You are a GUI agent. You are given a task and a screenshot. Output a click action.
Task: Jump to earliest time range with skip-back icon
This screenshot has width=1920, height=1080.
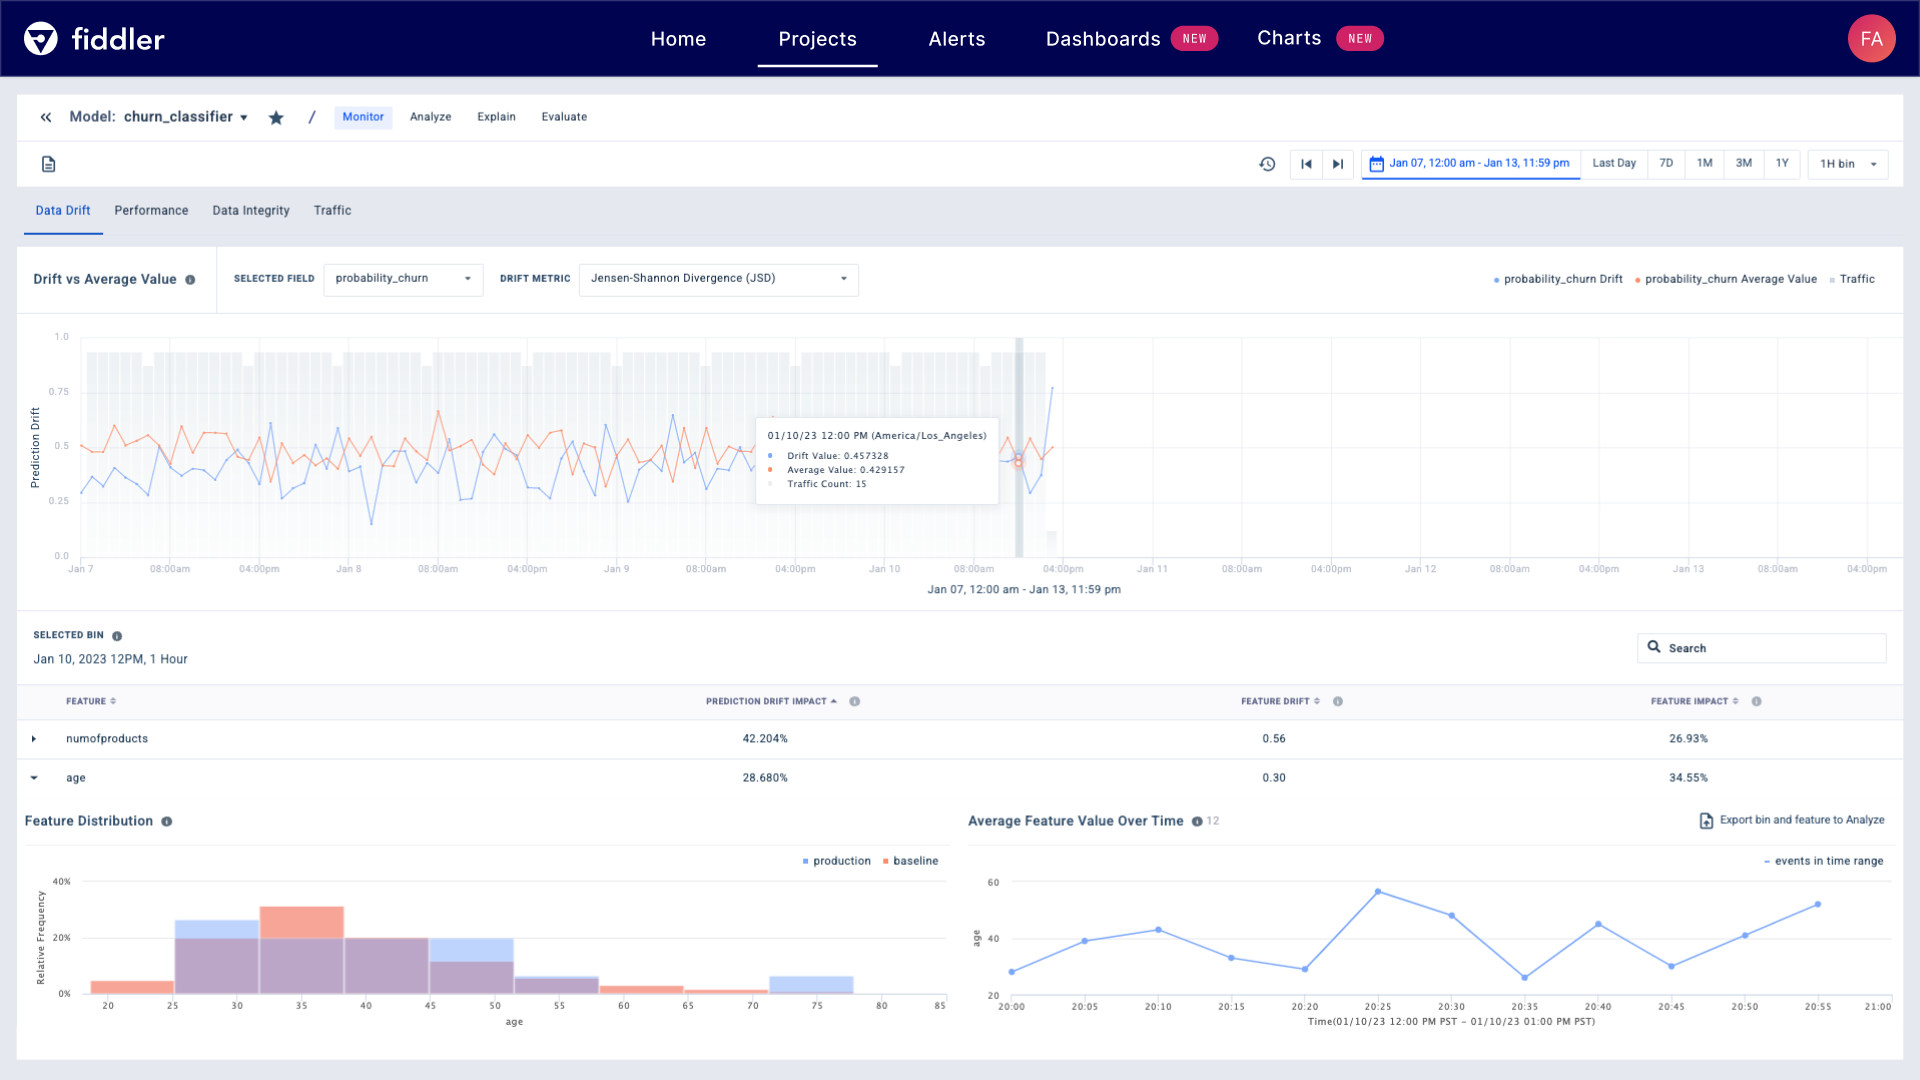point(1305,163)
